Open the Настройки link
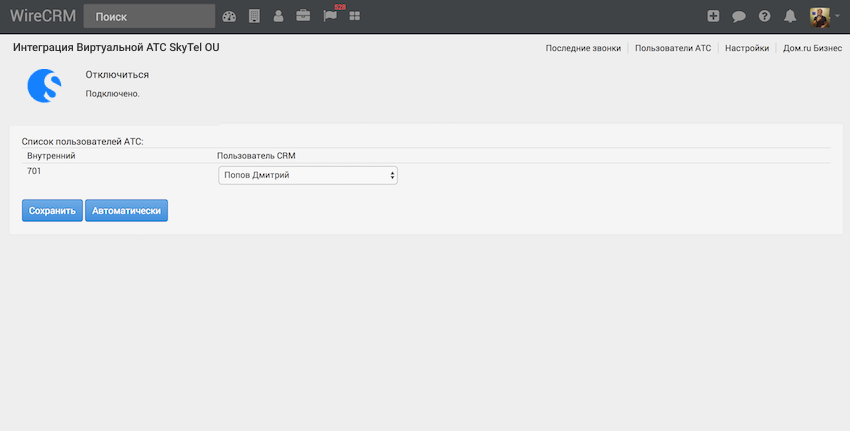The height and width of the screenshot is (431, 850). coord(747,48)
